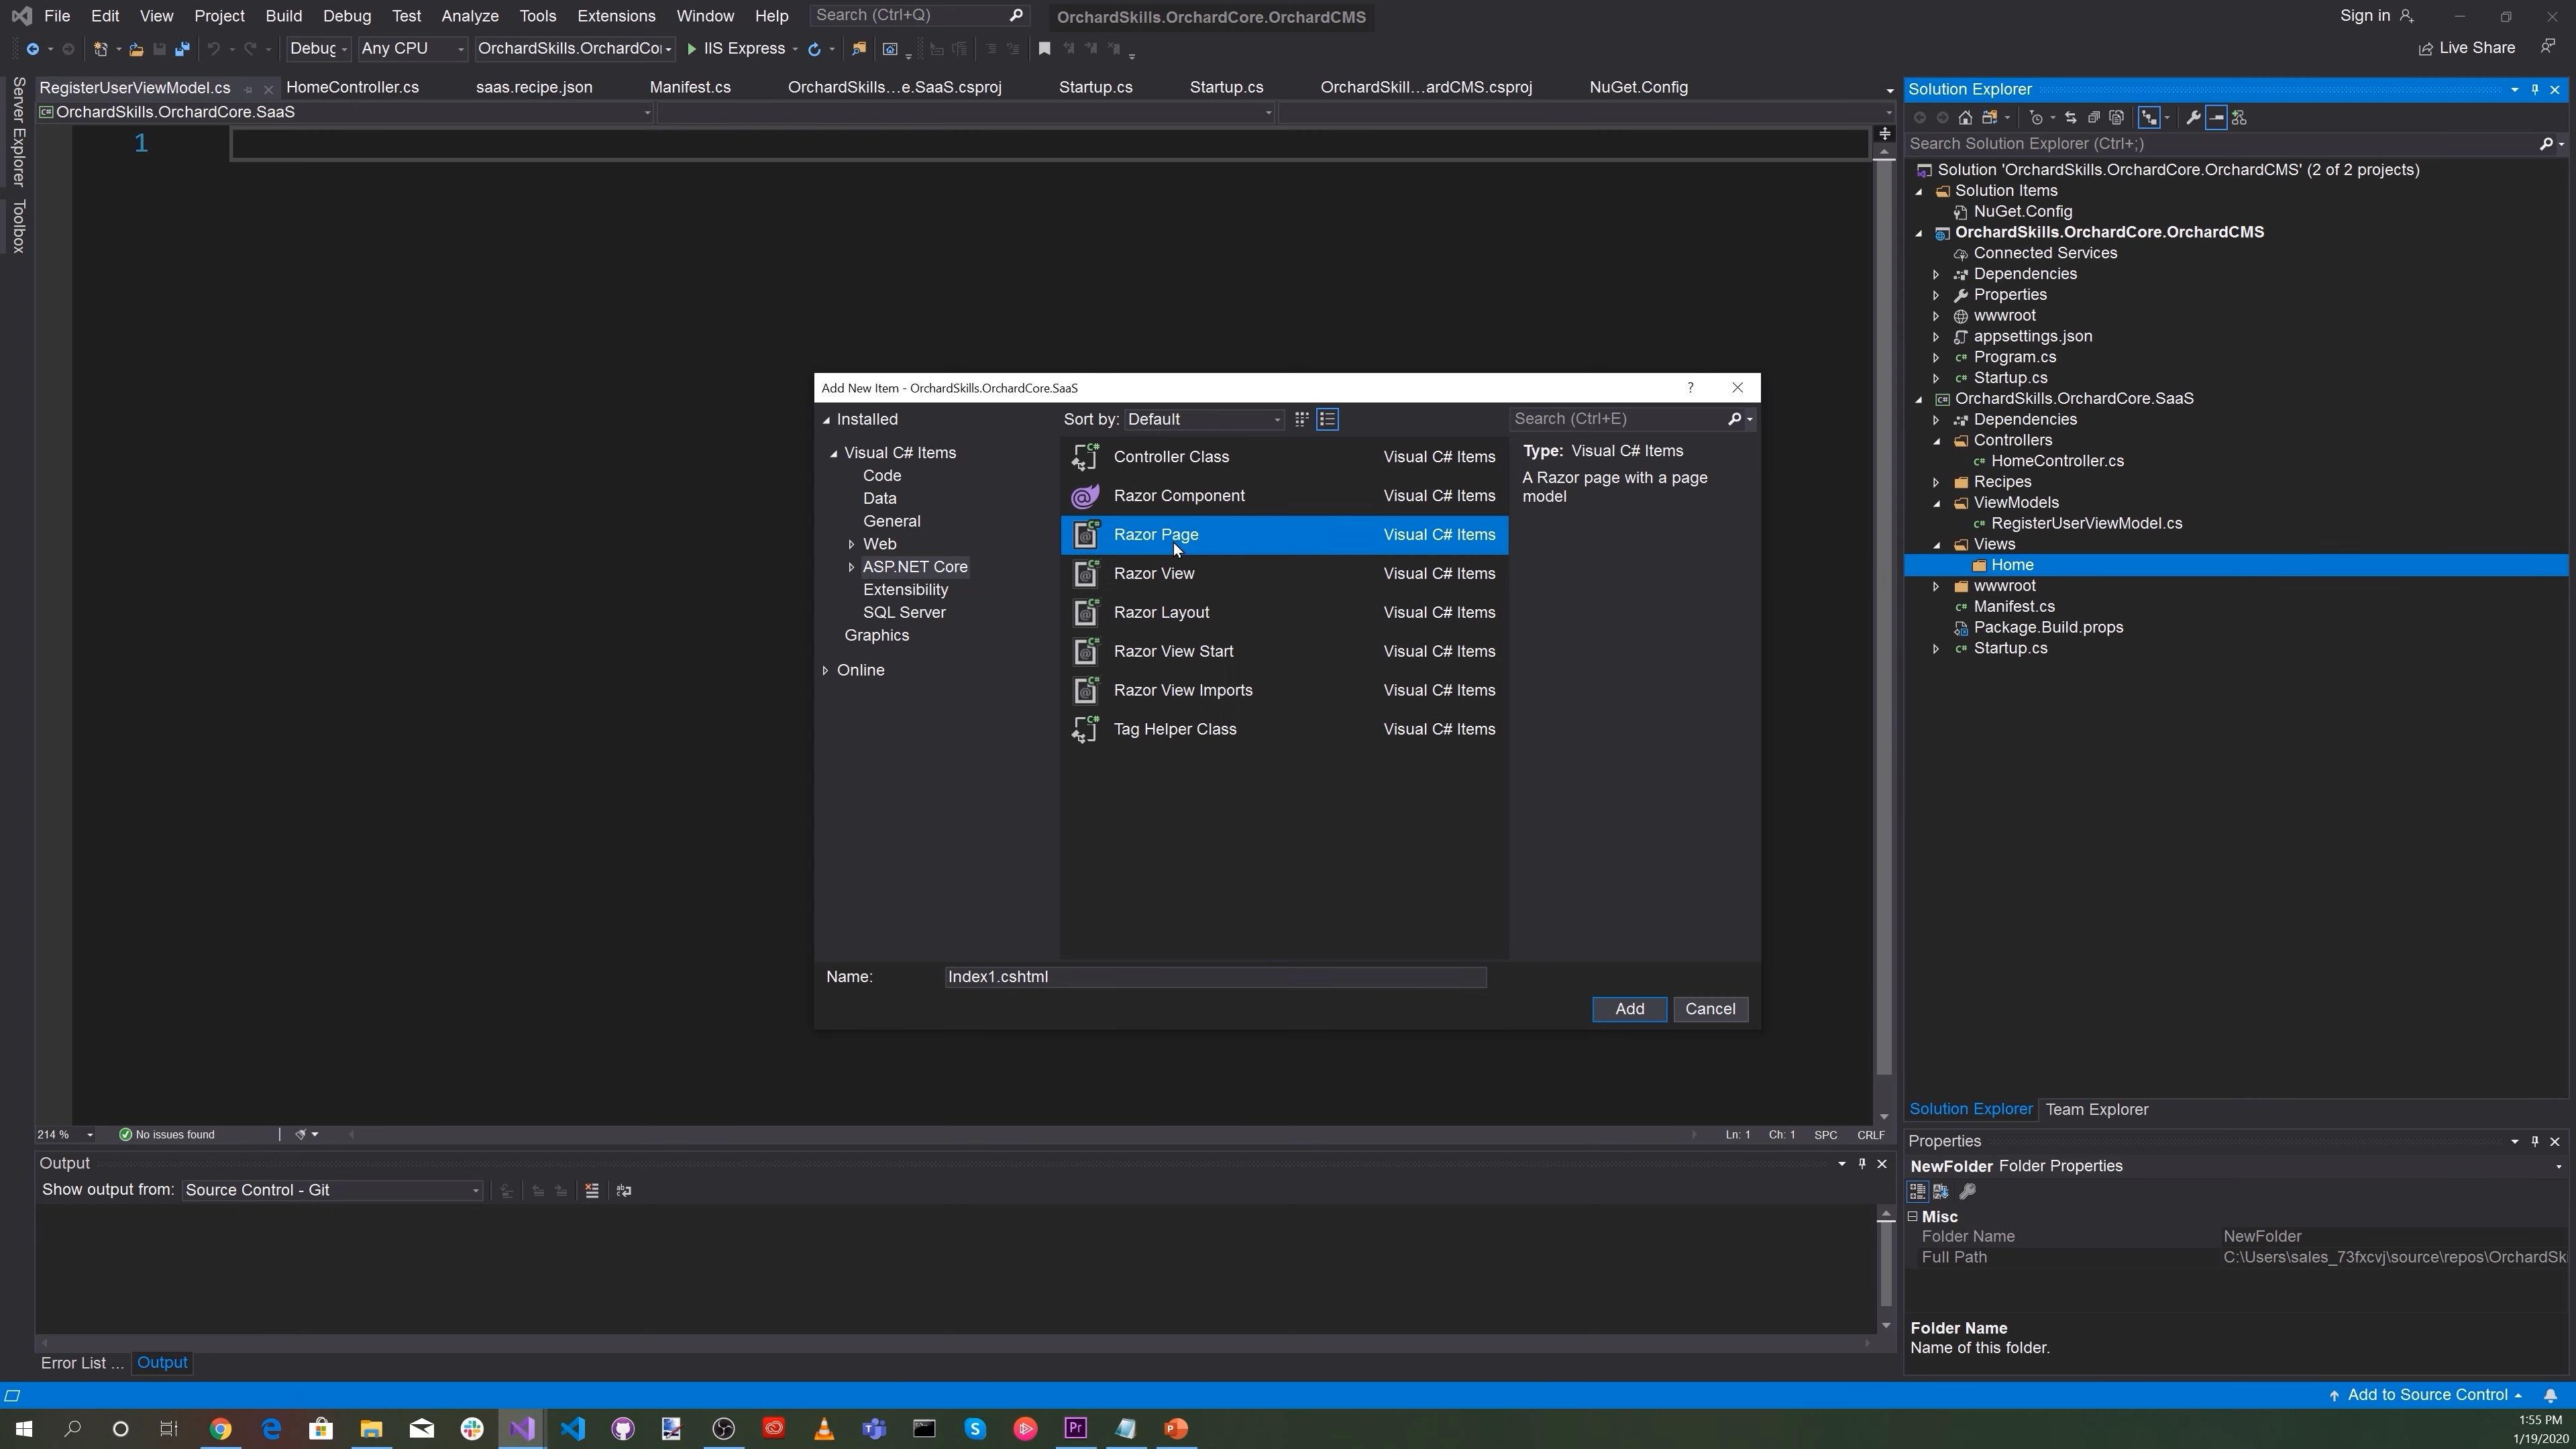Expand the Web category in dialog tree

tap(851, 545)
